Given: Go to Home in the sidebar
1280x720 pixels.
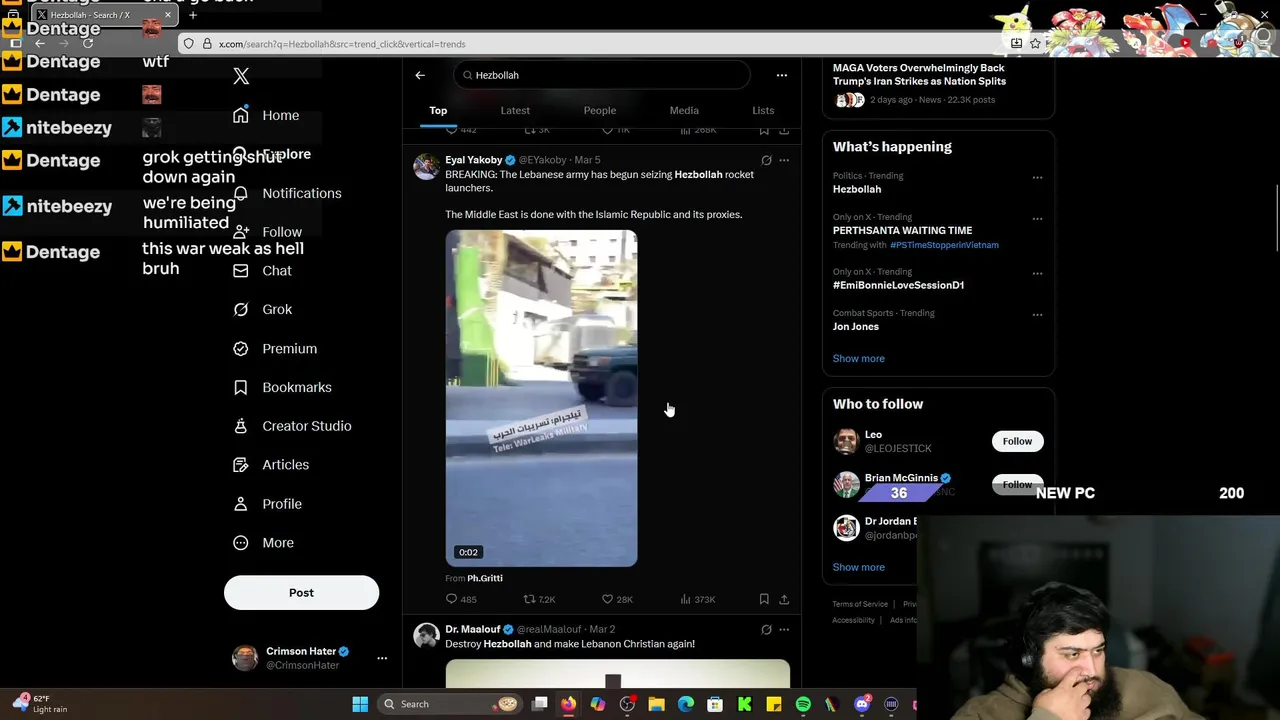Looking at the screenshot, I should (x=266, y=115).
